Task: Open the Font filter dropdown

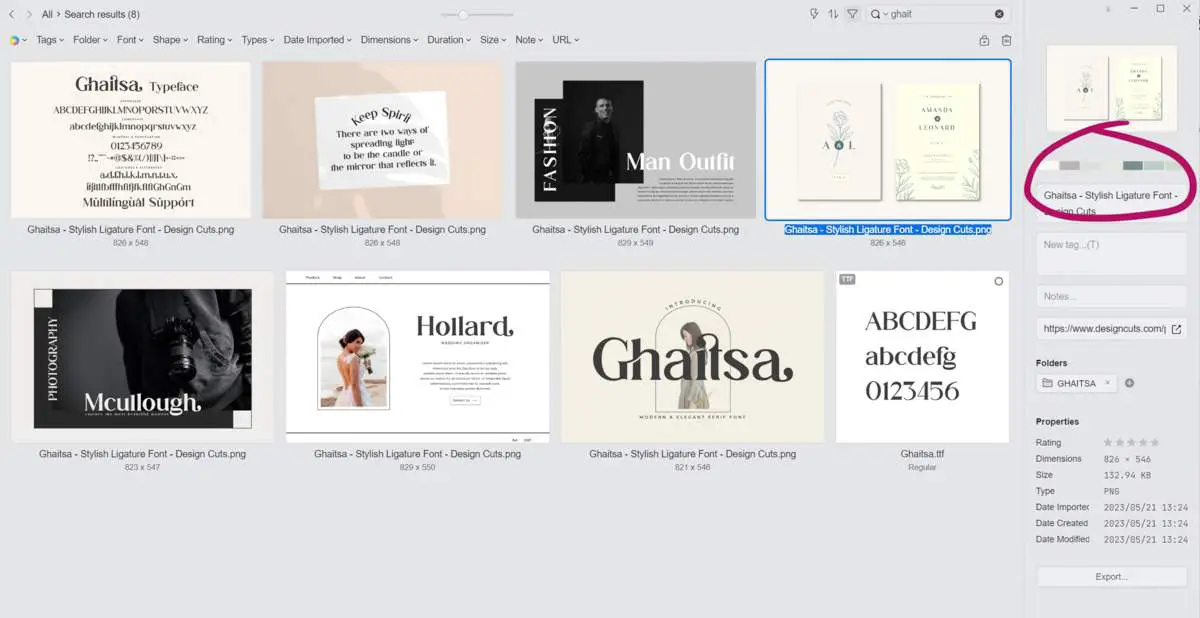Action: click(130, 40)
